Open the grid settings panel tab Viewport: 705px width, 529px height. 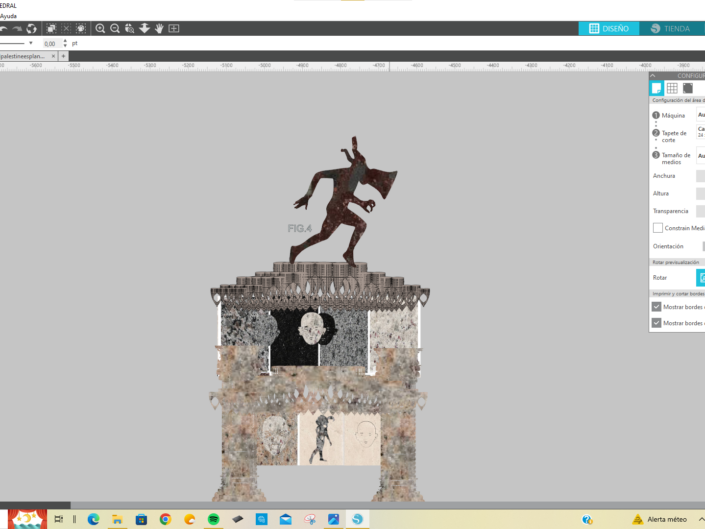[x=672, y=88]
